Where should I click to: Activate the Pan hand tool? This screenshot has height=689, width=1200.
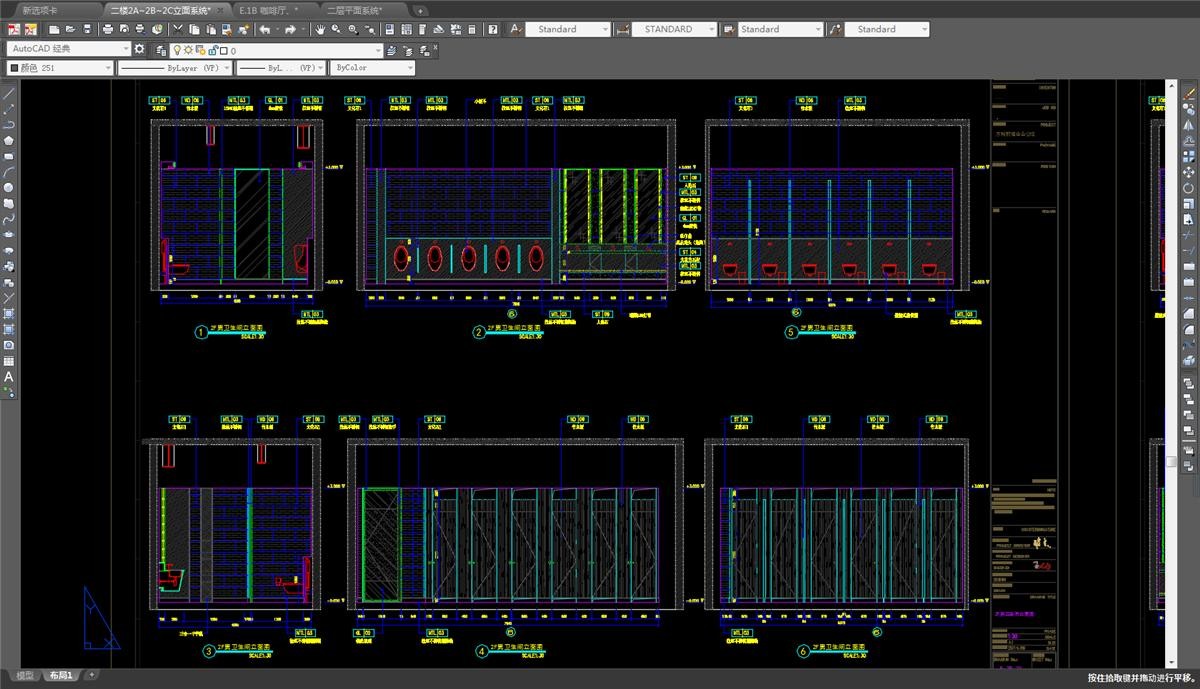(x=320, y=30)
